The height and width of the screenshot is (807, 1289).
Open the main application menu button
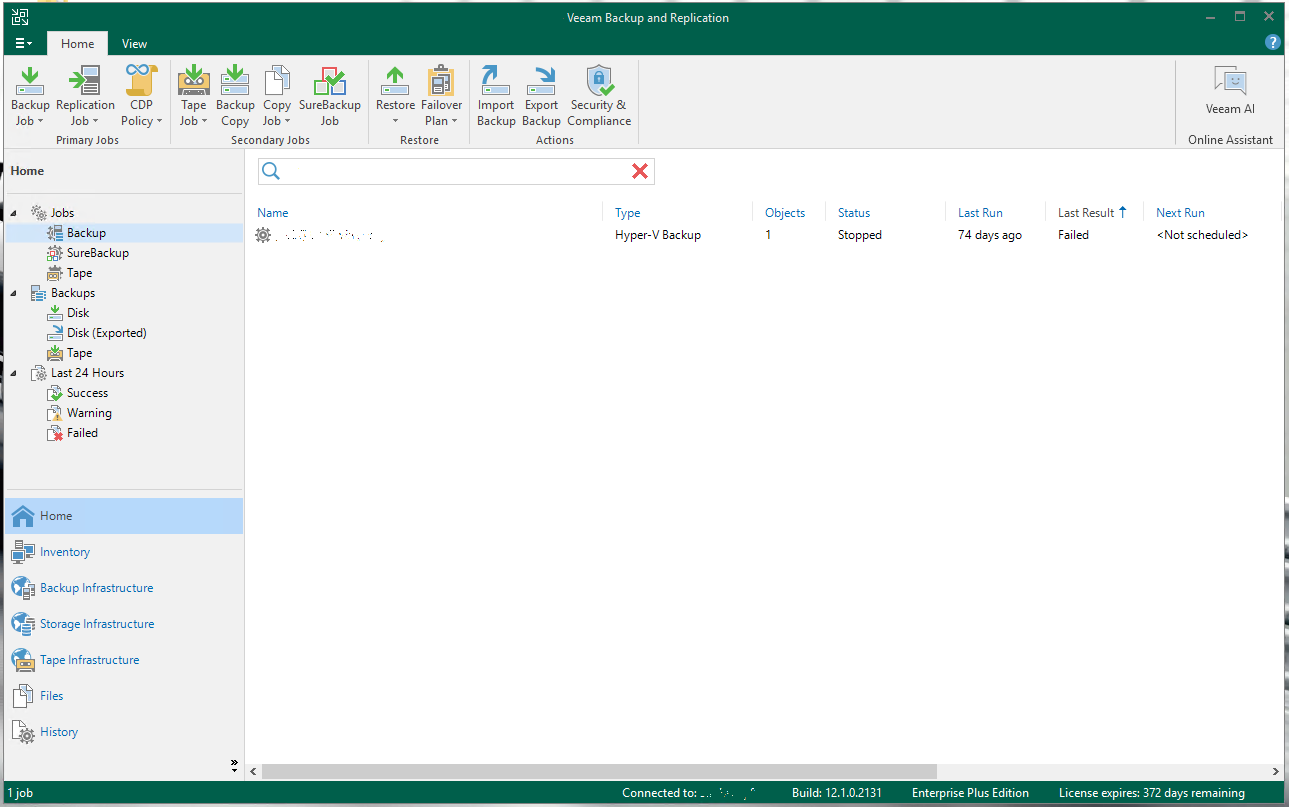click(x=24, y=44)
